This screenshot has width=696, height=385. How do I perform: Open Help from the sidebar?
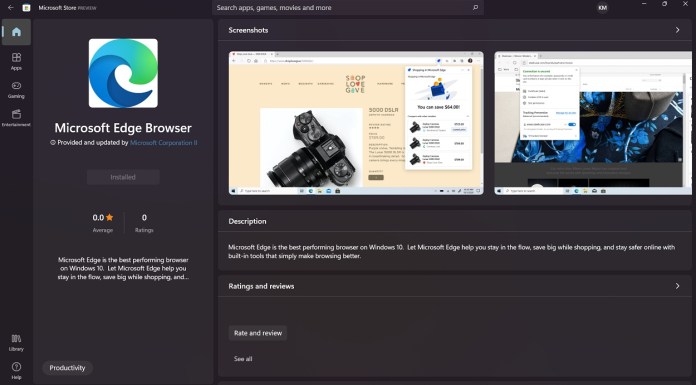pos(16,371)
